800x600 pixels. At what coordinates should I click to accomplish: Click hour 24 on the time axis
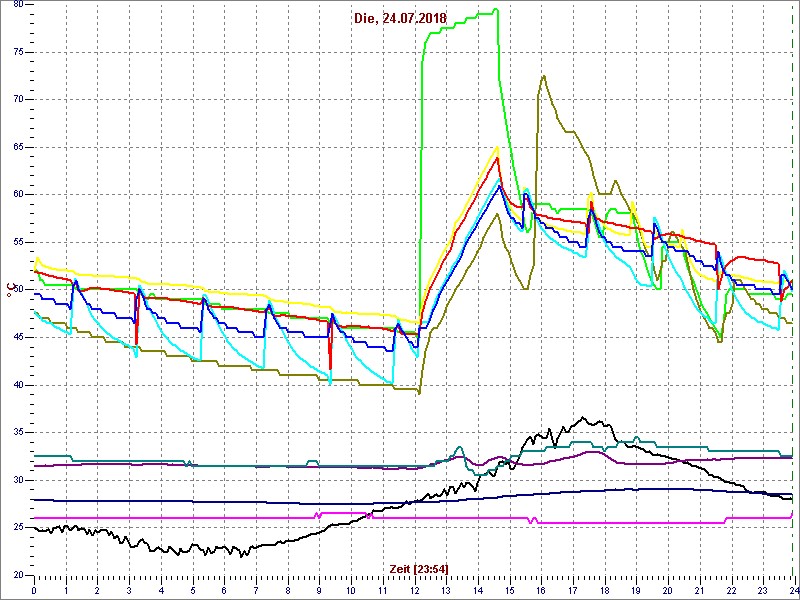click(793, 591)
